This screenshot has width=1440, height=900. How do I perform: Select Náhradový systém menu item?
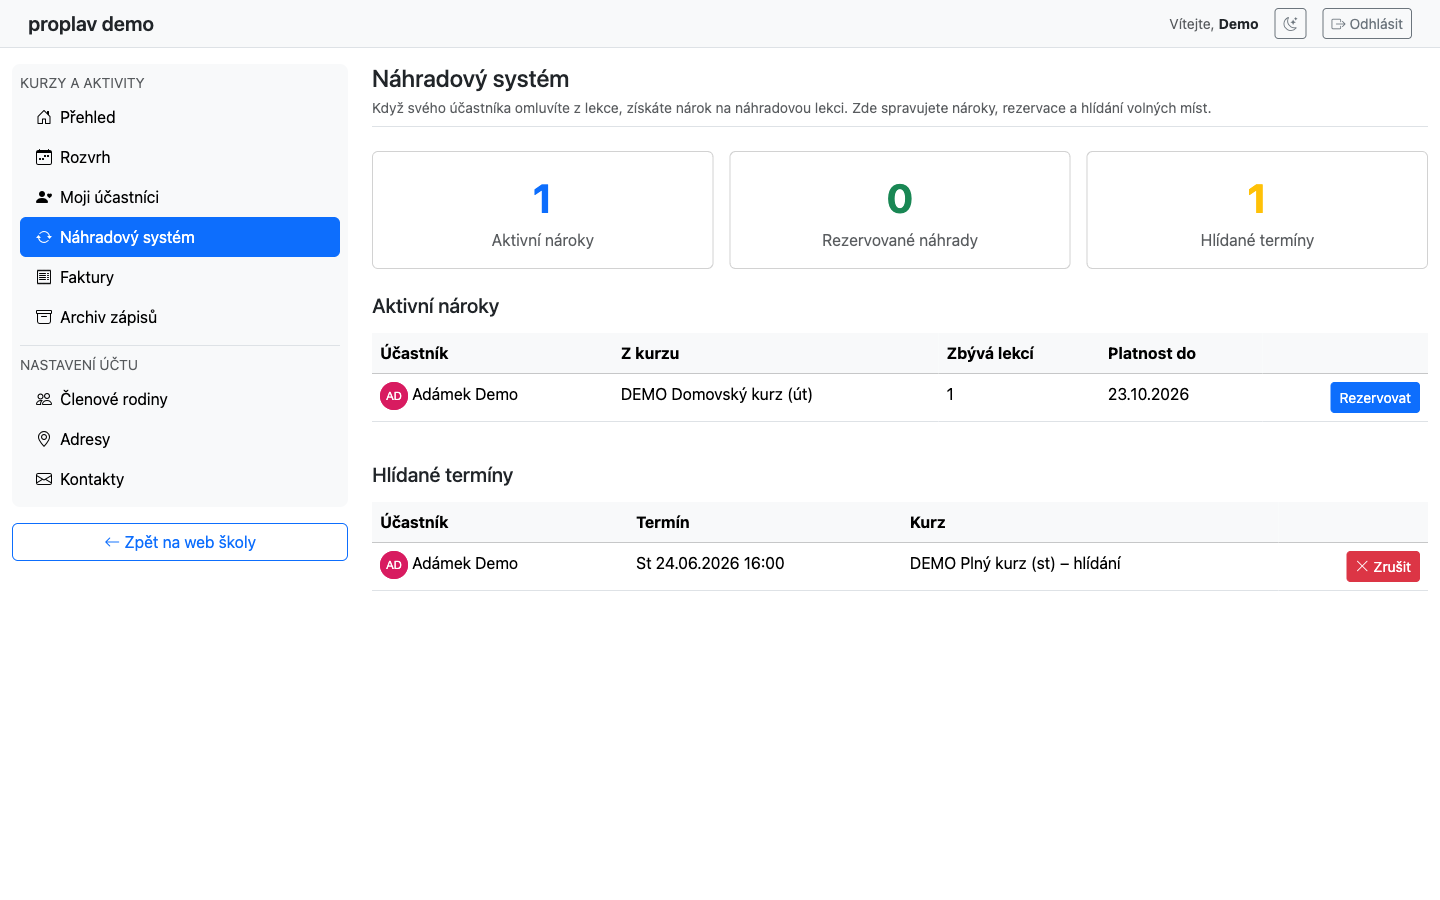pos(180,237)
